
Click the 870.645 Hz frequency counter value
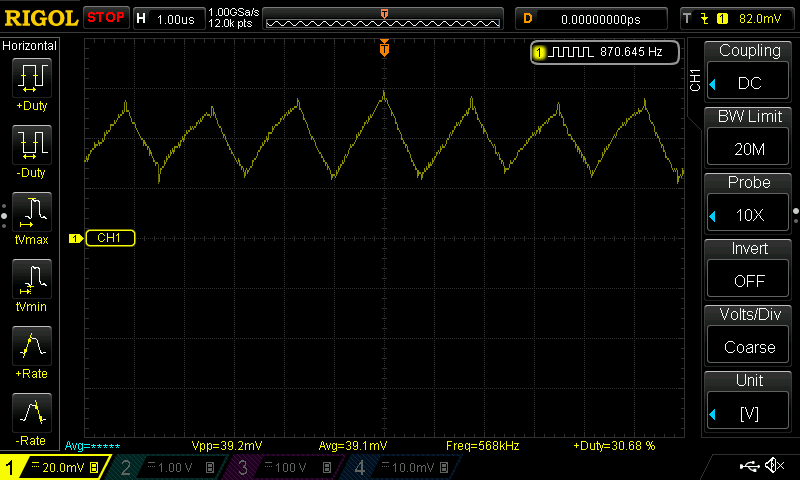point(631,52)
